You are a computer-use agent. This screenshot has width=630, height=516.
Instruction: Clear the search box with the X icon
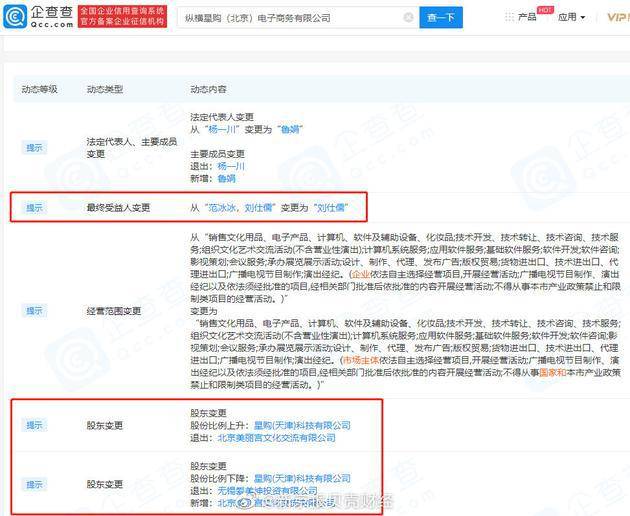pos(408,17)
